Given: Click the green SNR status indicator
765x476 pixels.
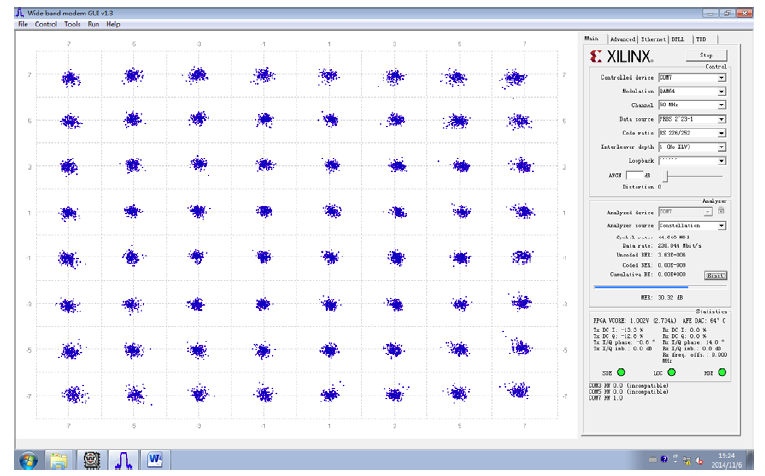Looking at the screenshot, I should click(621, 372).
